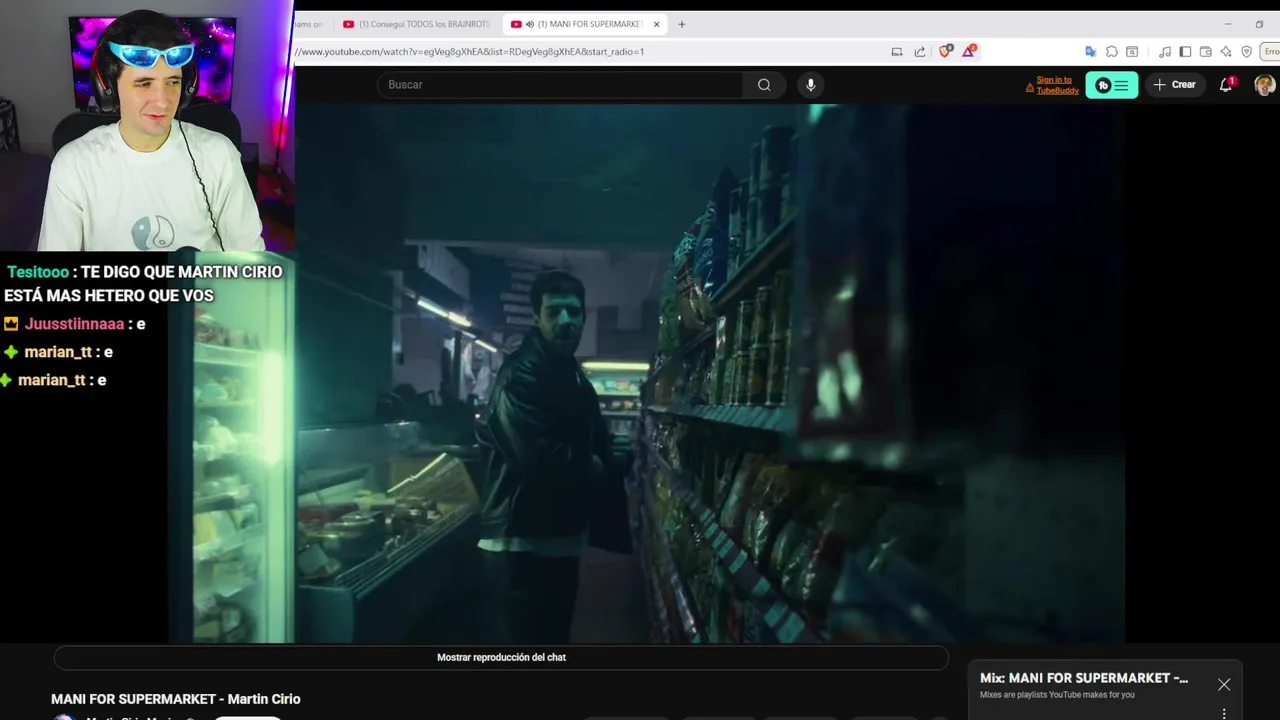The height and width of the screenshot is (720, 1280).
Task: Click the browser Error button
Action: click(1271, 52)
